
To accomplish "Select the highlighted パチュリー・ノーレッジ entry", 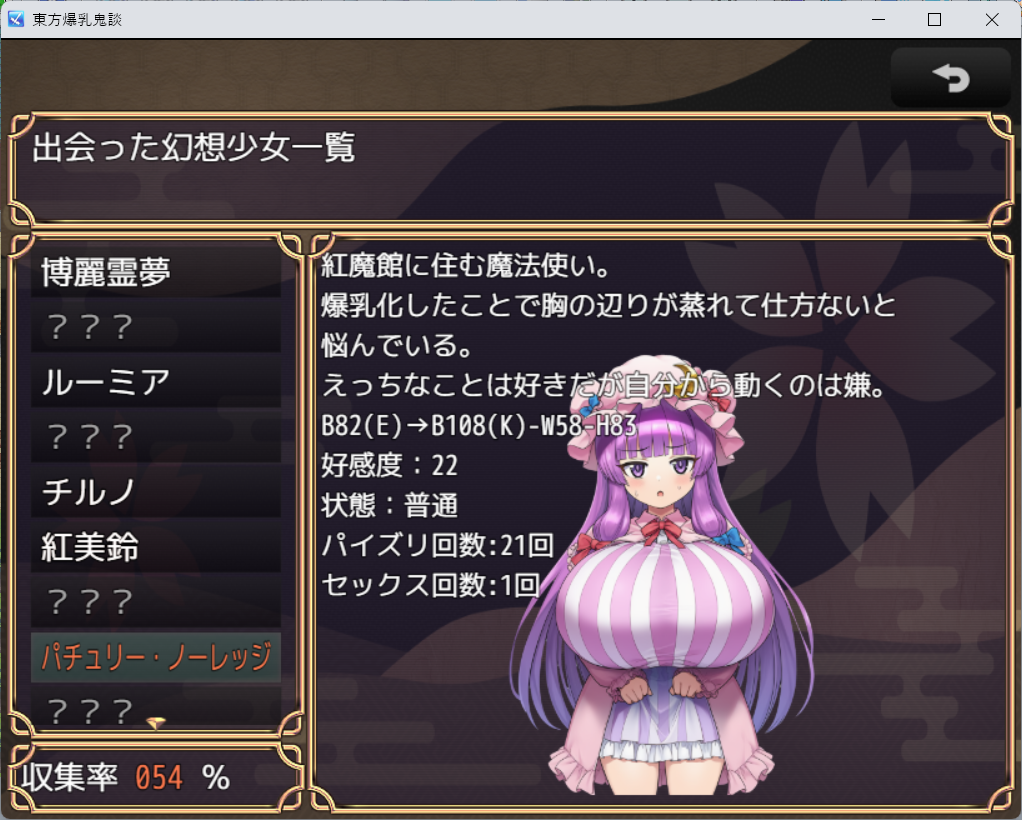I will (156, 656).
